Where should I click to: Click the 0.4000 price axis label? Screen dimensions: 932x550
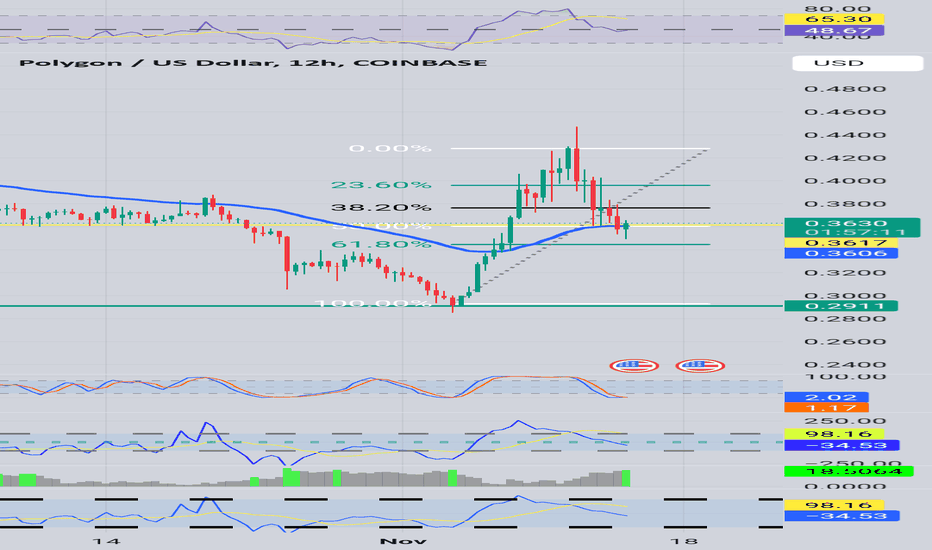pos(845,181)
